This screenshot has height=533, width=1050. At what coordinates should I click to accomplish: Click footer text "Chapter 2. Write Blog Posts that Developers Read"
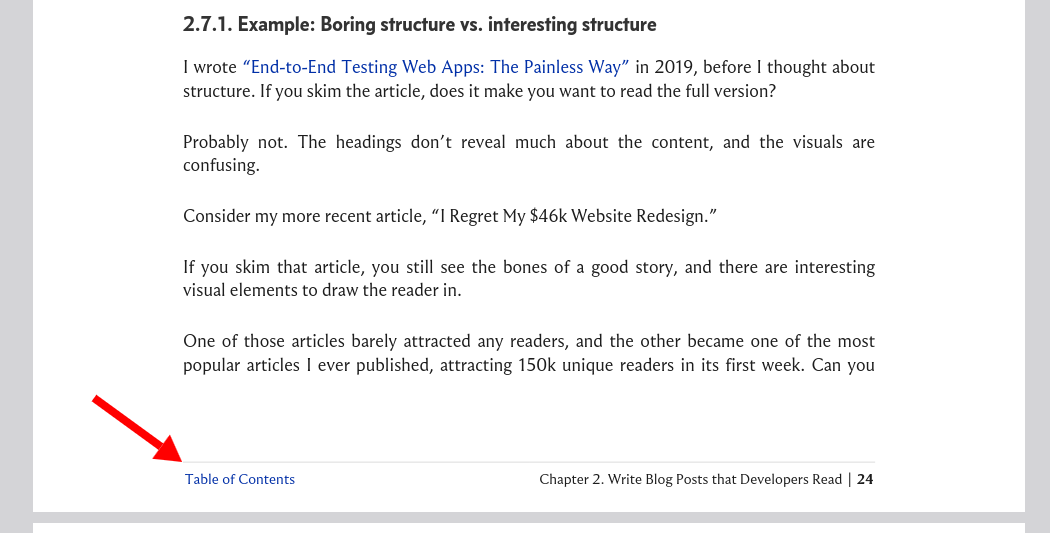coord(690,479)
